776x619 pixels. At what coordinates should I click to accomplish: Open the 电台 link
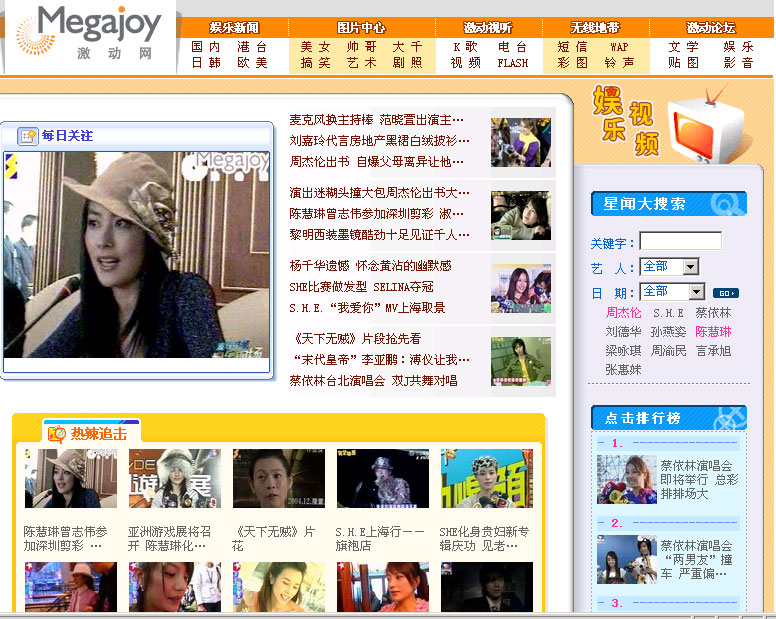coord(512,47)
